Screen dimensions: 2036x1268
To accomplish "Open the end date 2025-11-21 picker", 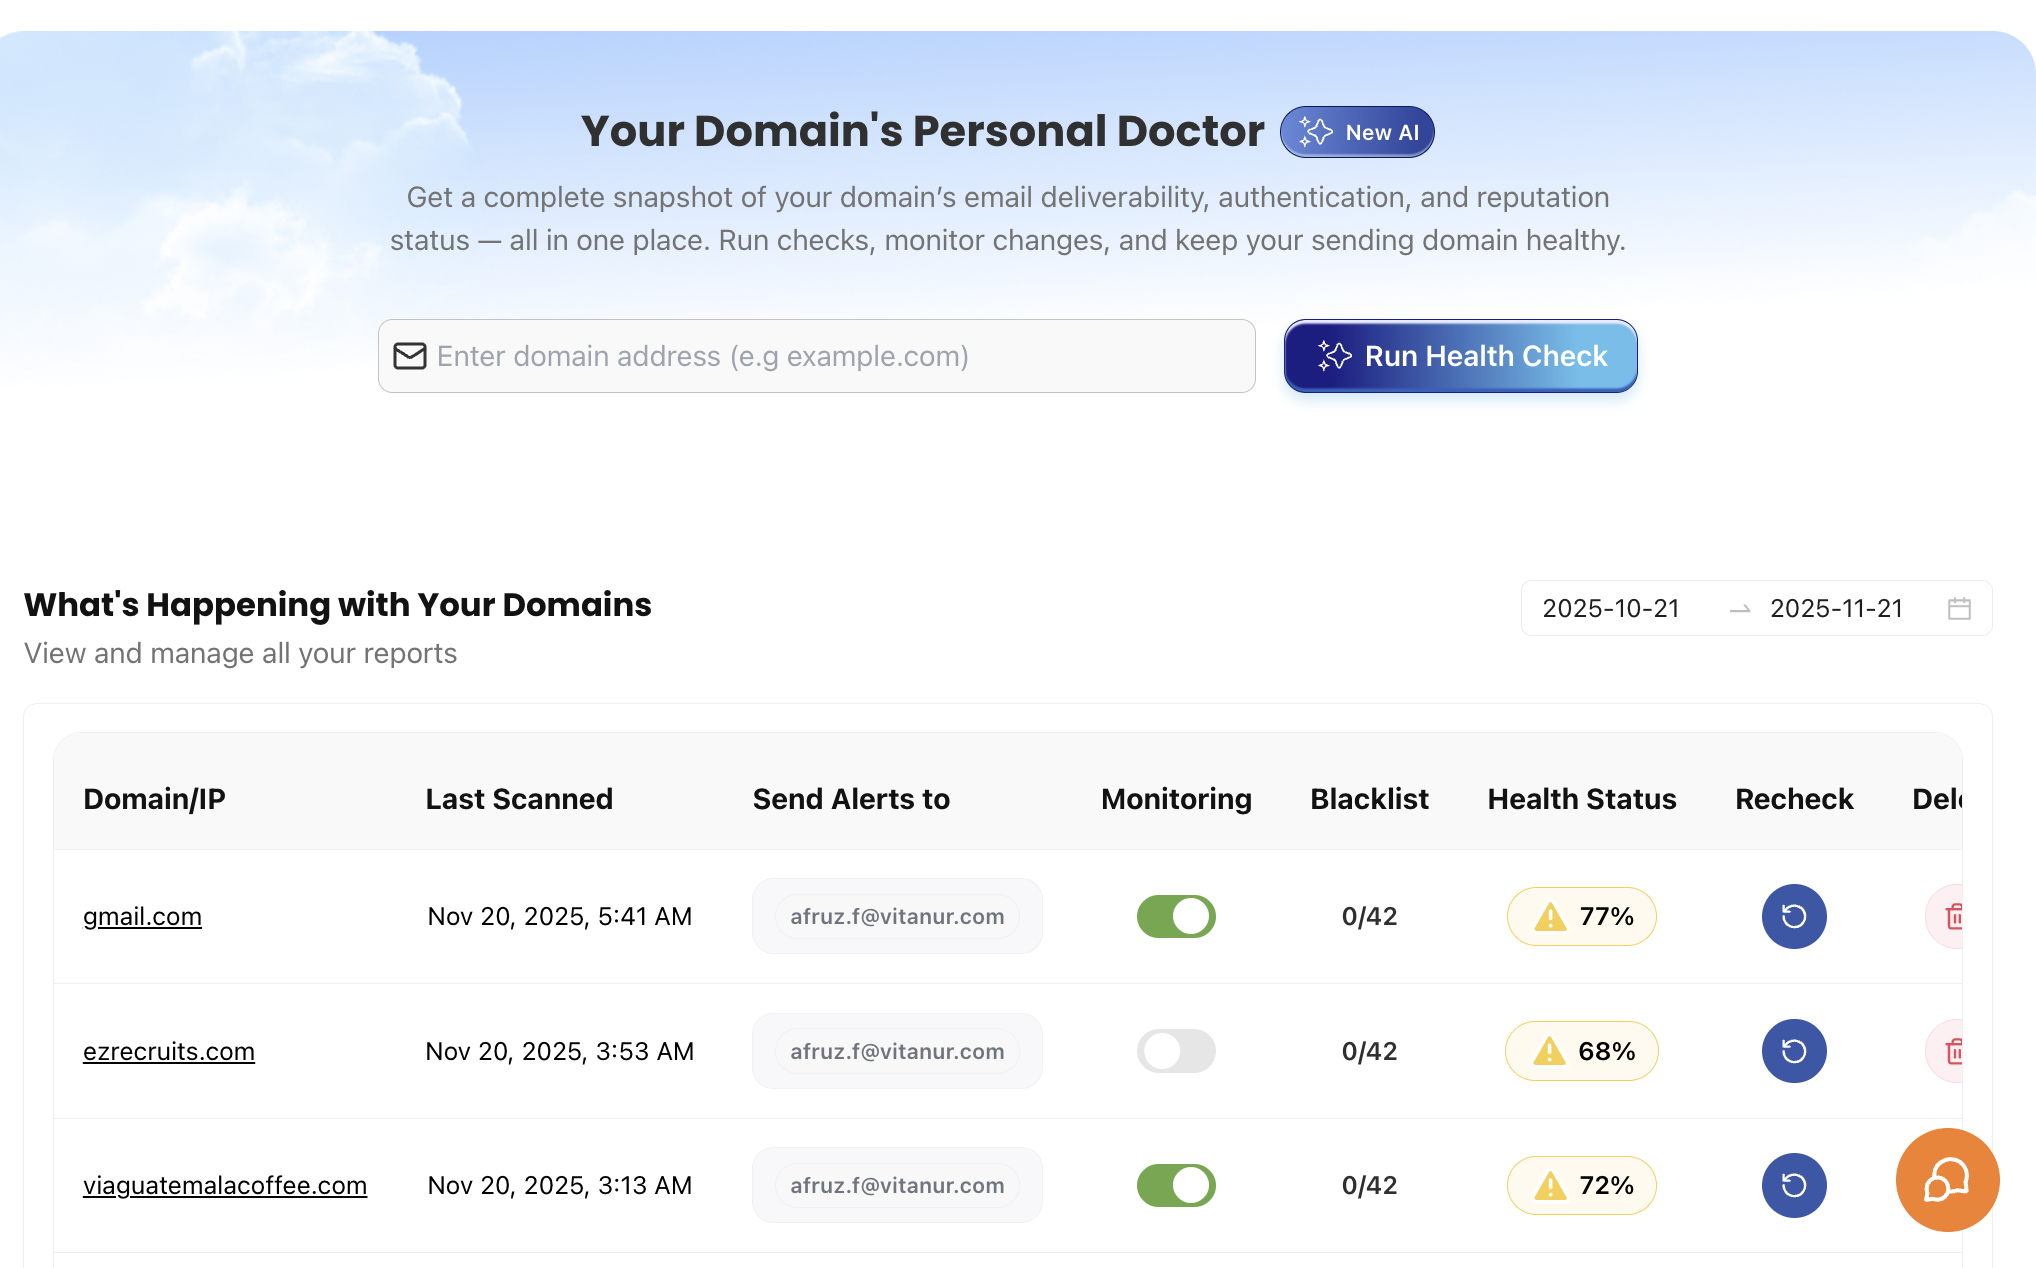I will [1836, 608].
